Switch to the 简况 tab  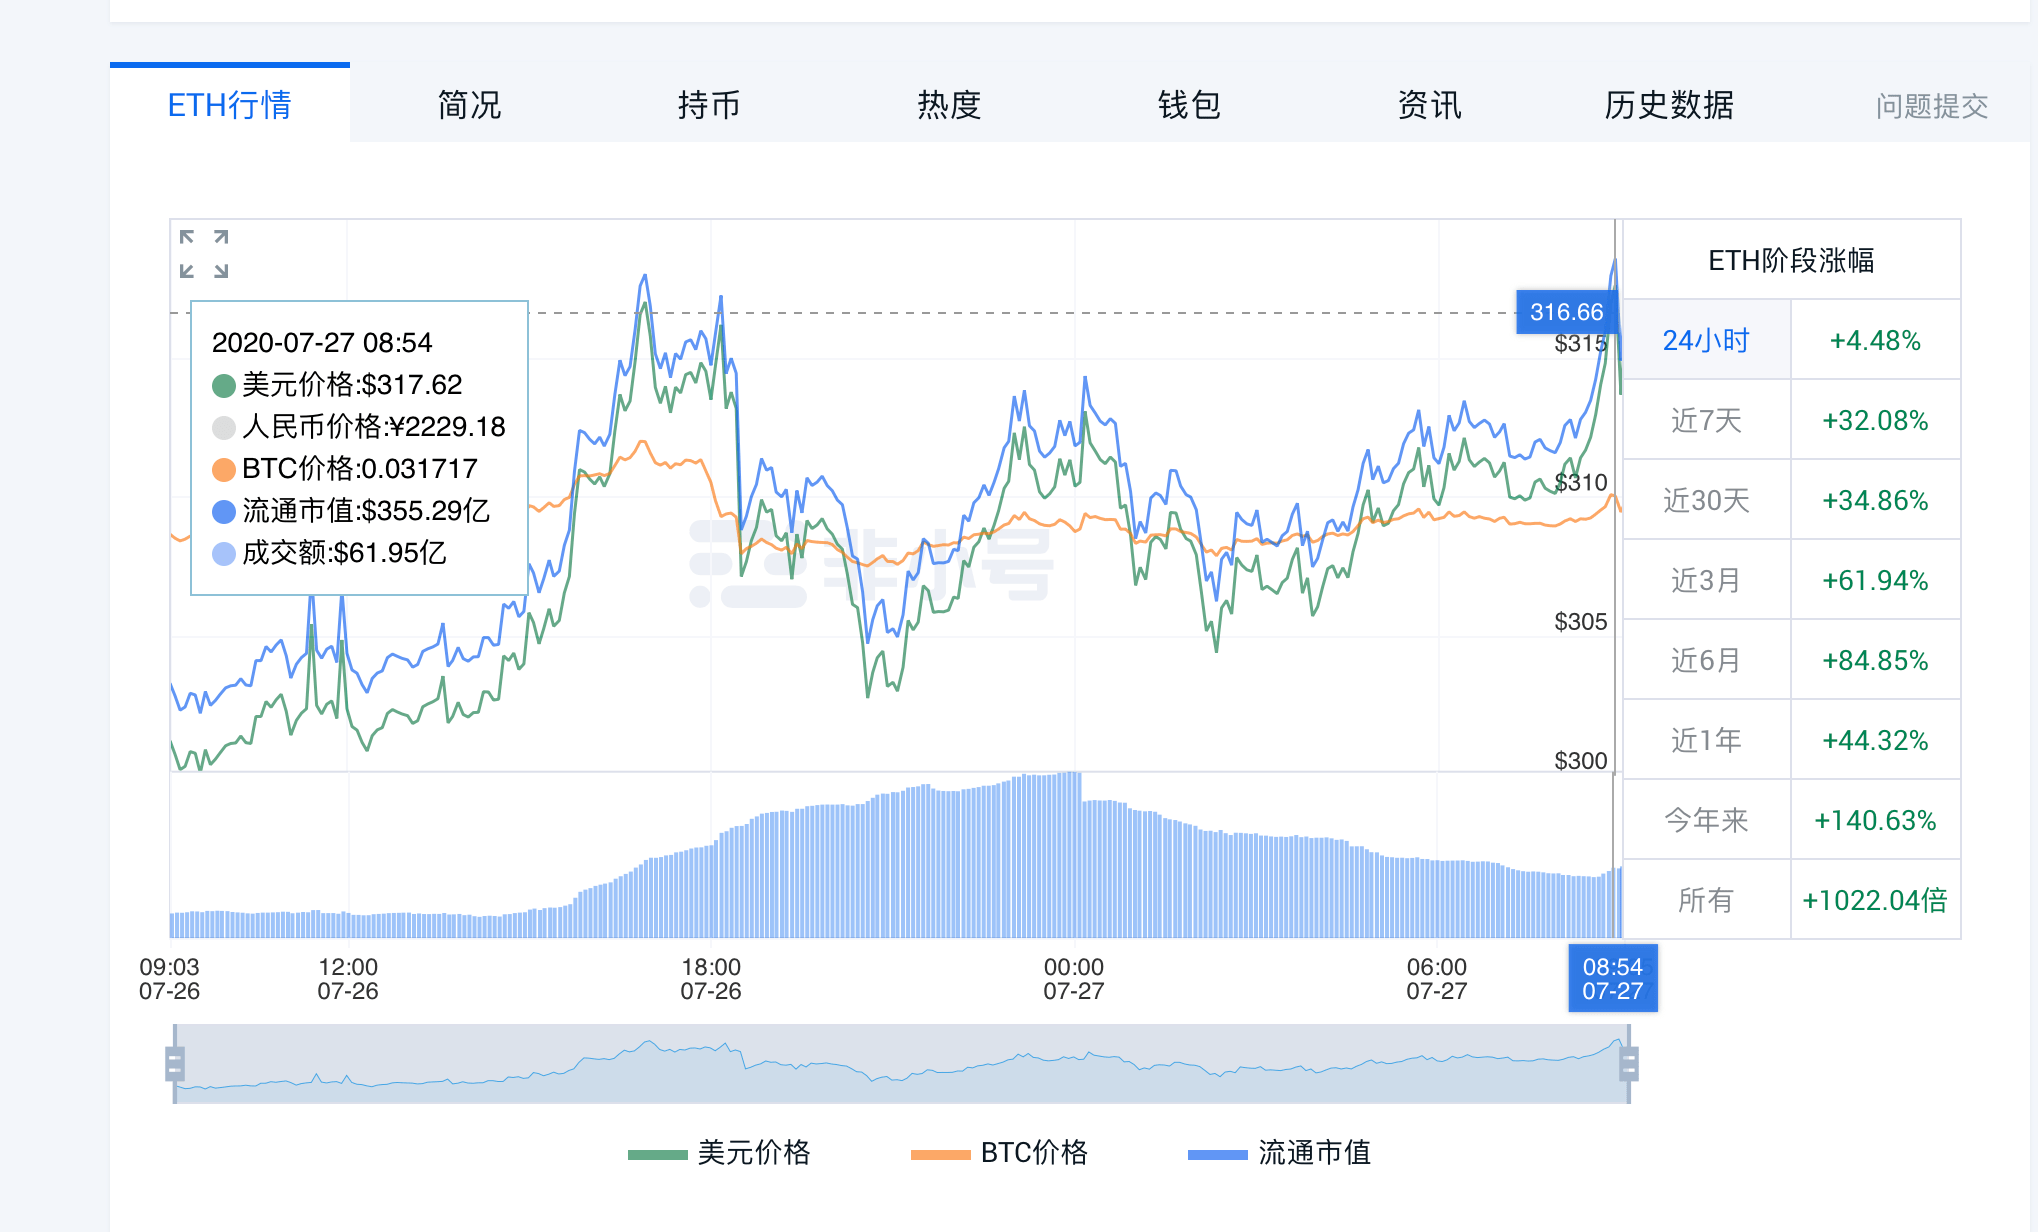469,105
